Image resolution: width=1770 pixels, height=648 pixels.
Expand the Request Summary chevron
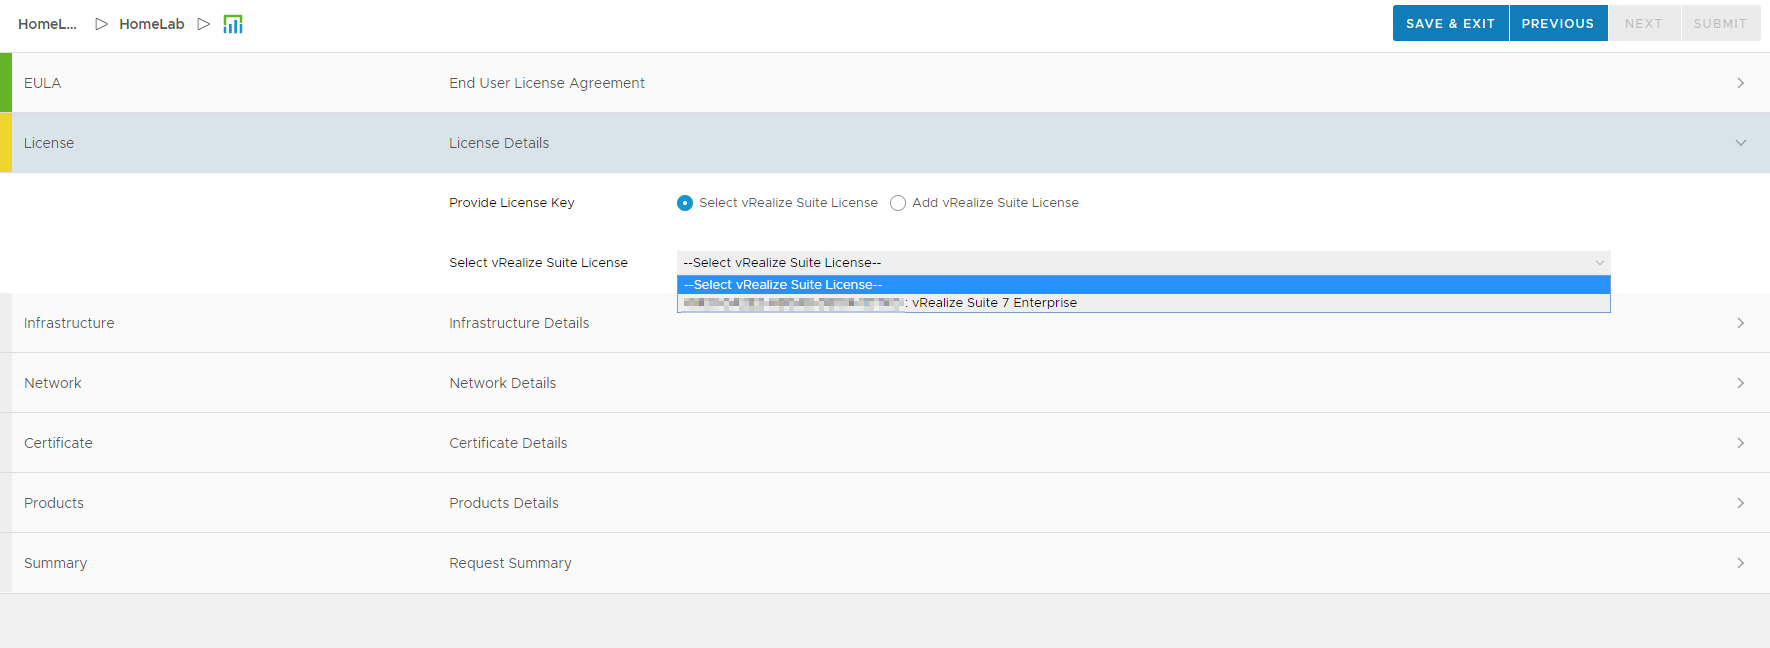1740,563
